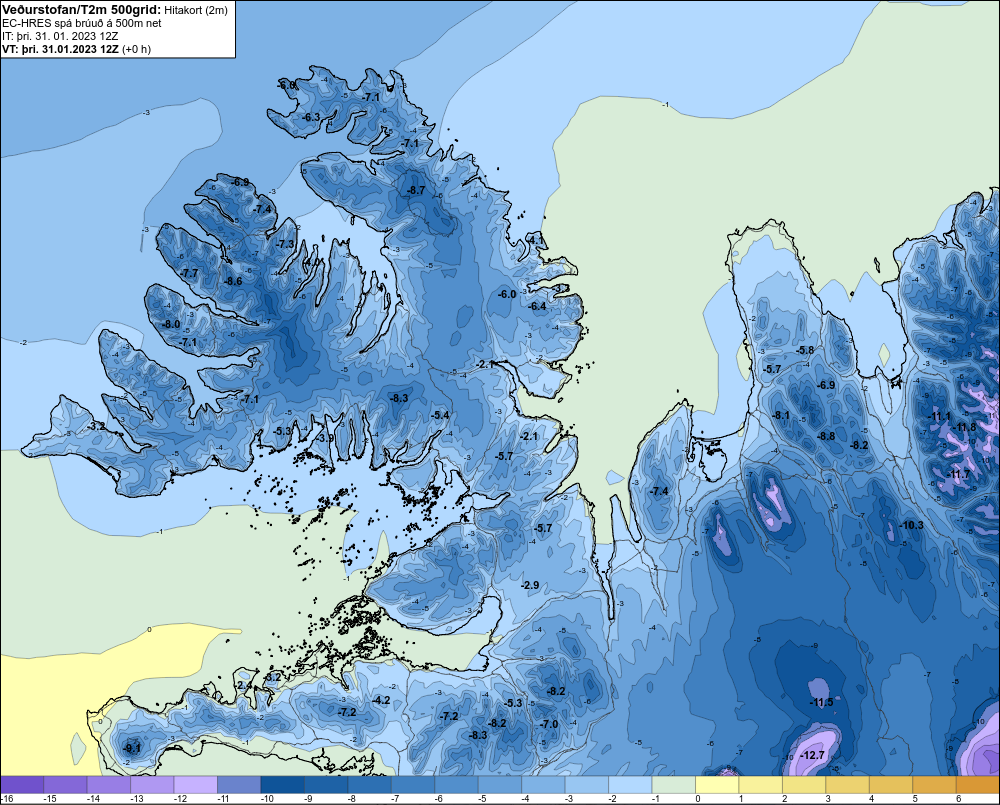The image size is (1000, 805).
Task: Click the legend swatch between -16 and -15
Action: click(22, 785)
